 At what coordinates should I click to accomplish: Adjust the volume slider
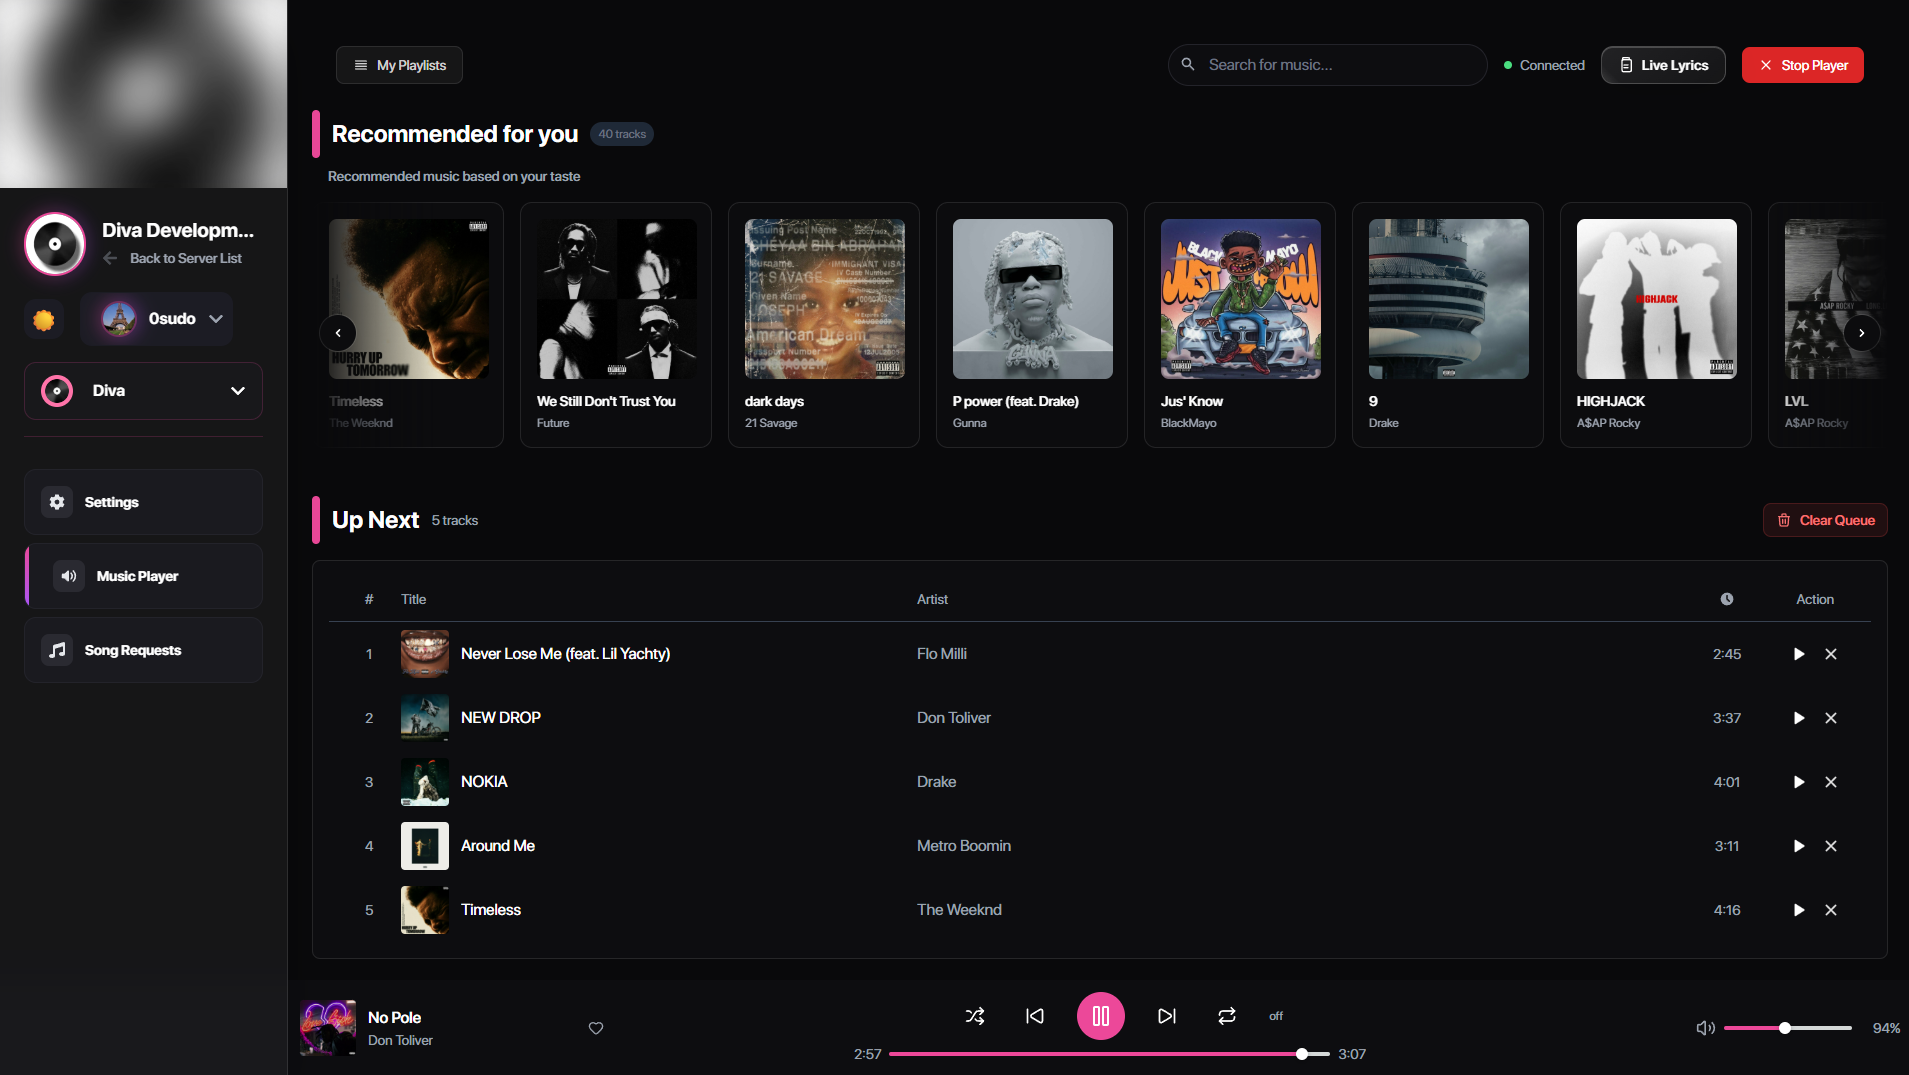coord(1787,1028)
